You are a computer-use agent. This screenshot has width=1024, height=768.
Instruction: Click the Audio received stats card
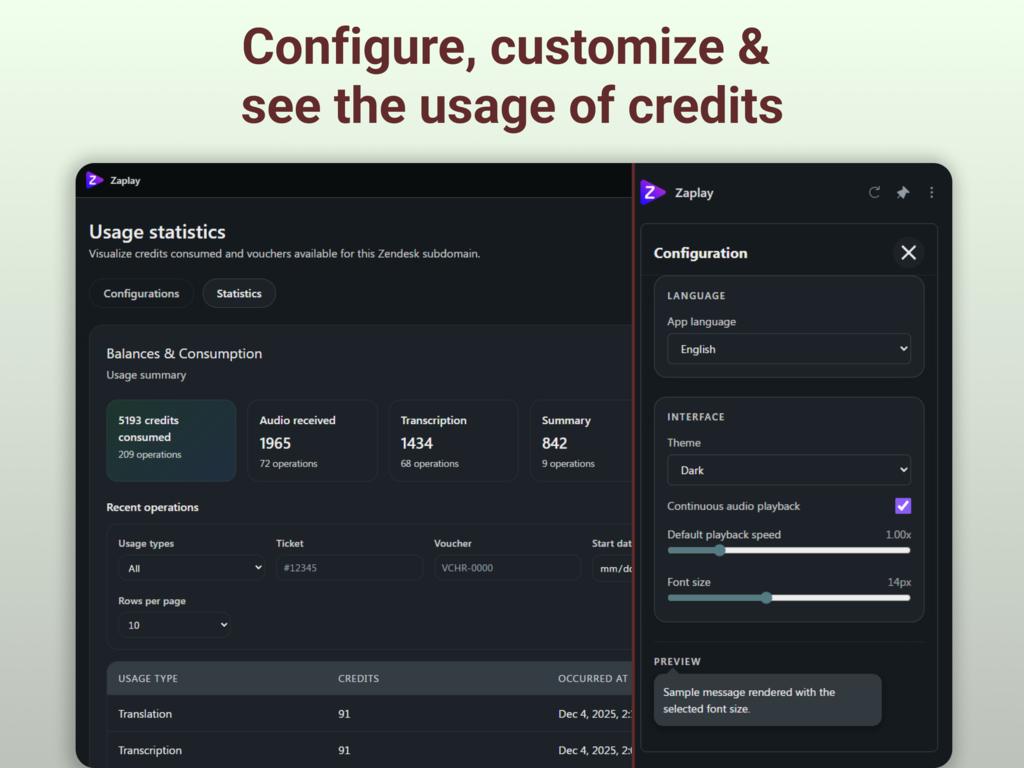(x=312, y=441)
